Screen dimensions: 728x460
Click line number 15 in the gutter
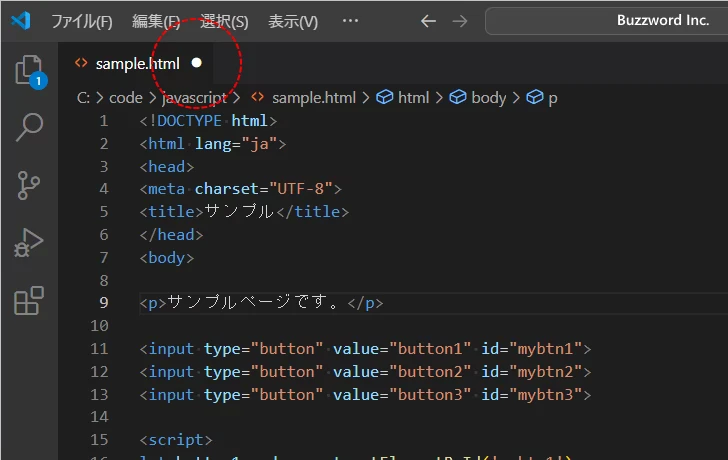[99, 440]
